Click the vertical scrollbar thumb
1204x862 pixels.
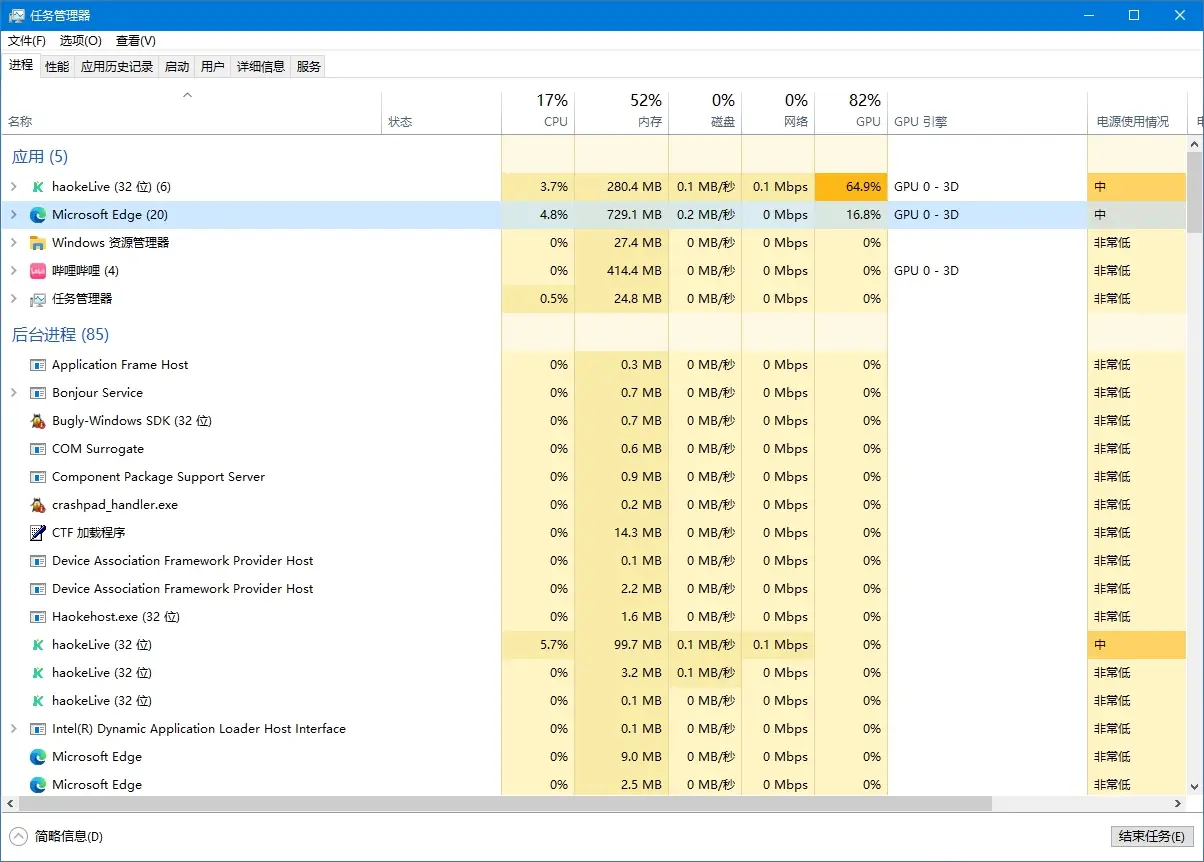[1195, 192]
